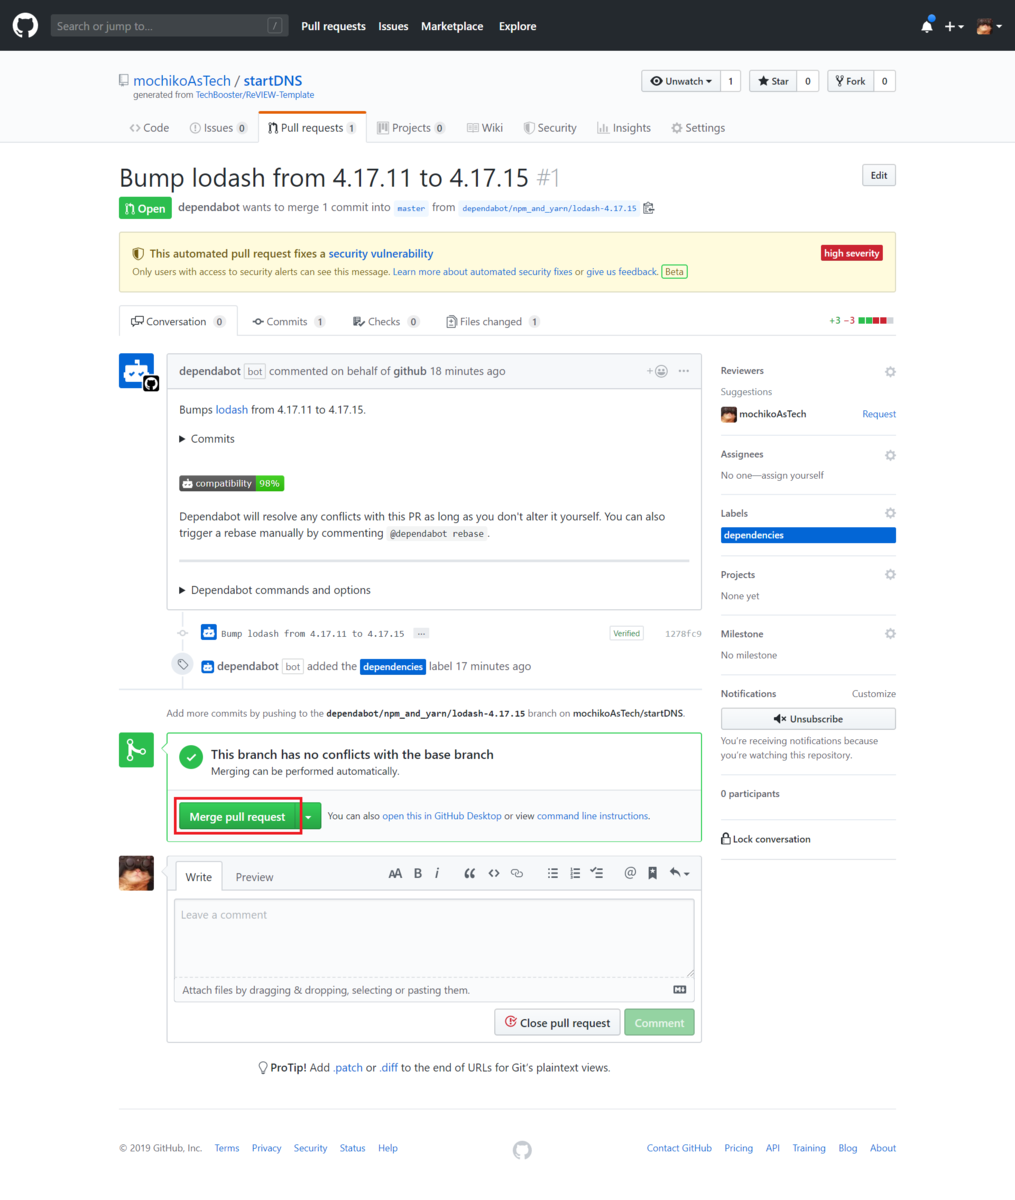Insert code formatting in comment editor
This screenshot has width=1015, height=1200.
point(493,873)
